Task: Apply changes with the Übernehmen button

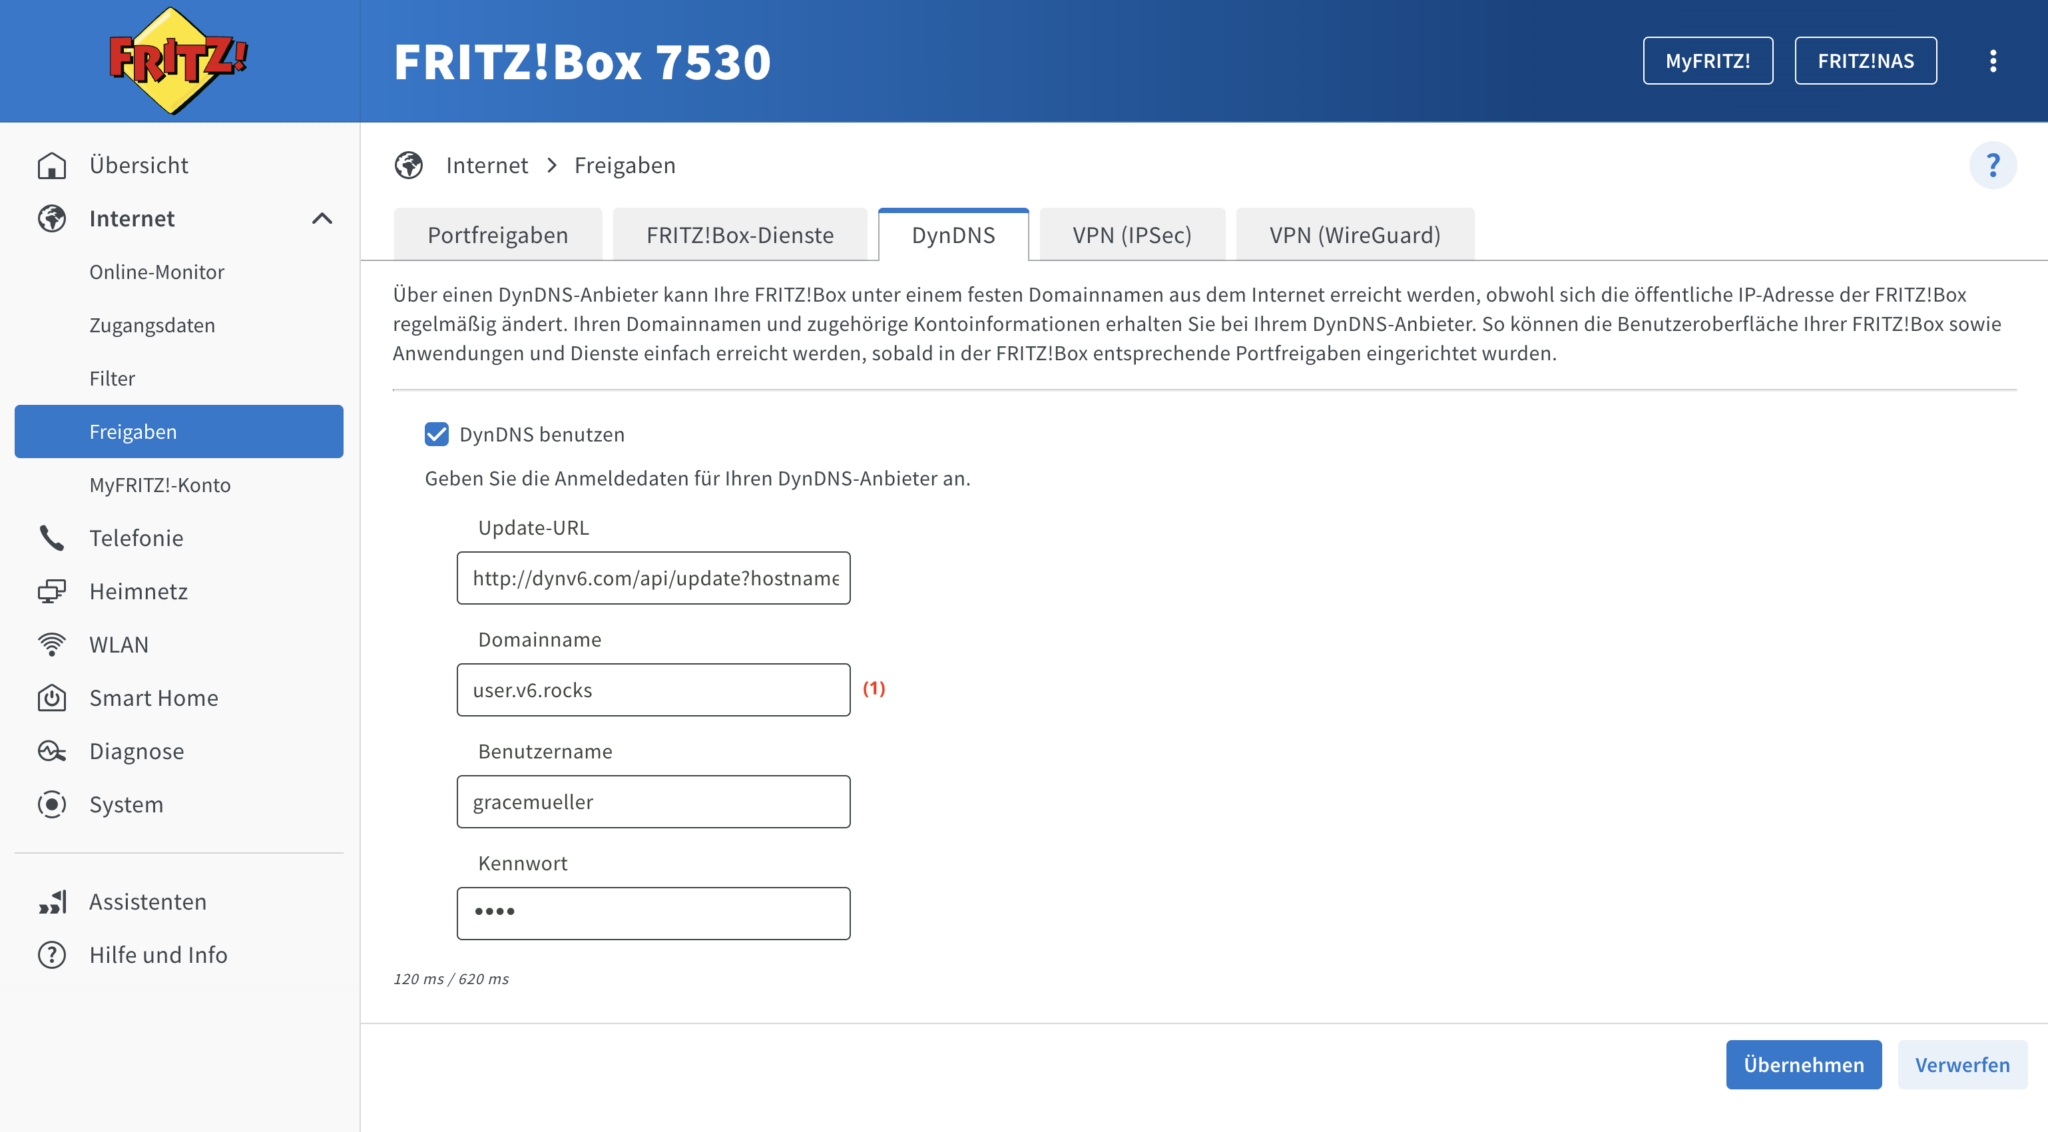Action: (1803, 1064)
